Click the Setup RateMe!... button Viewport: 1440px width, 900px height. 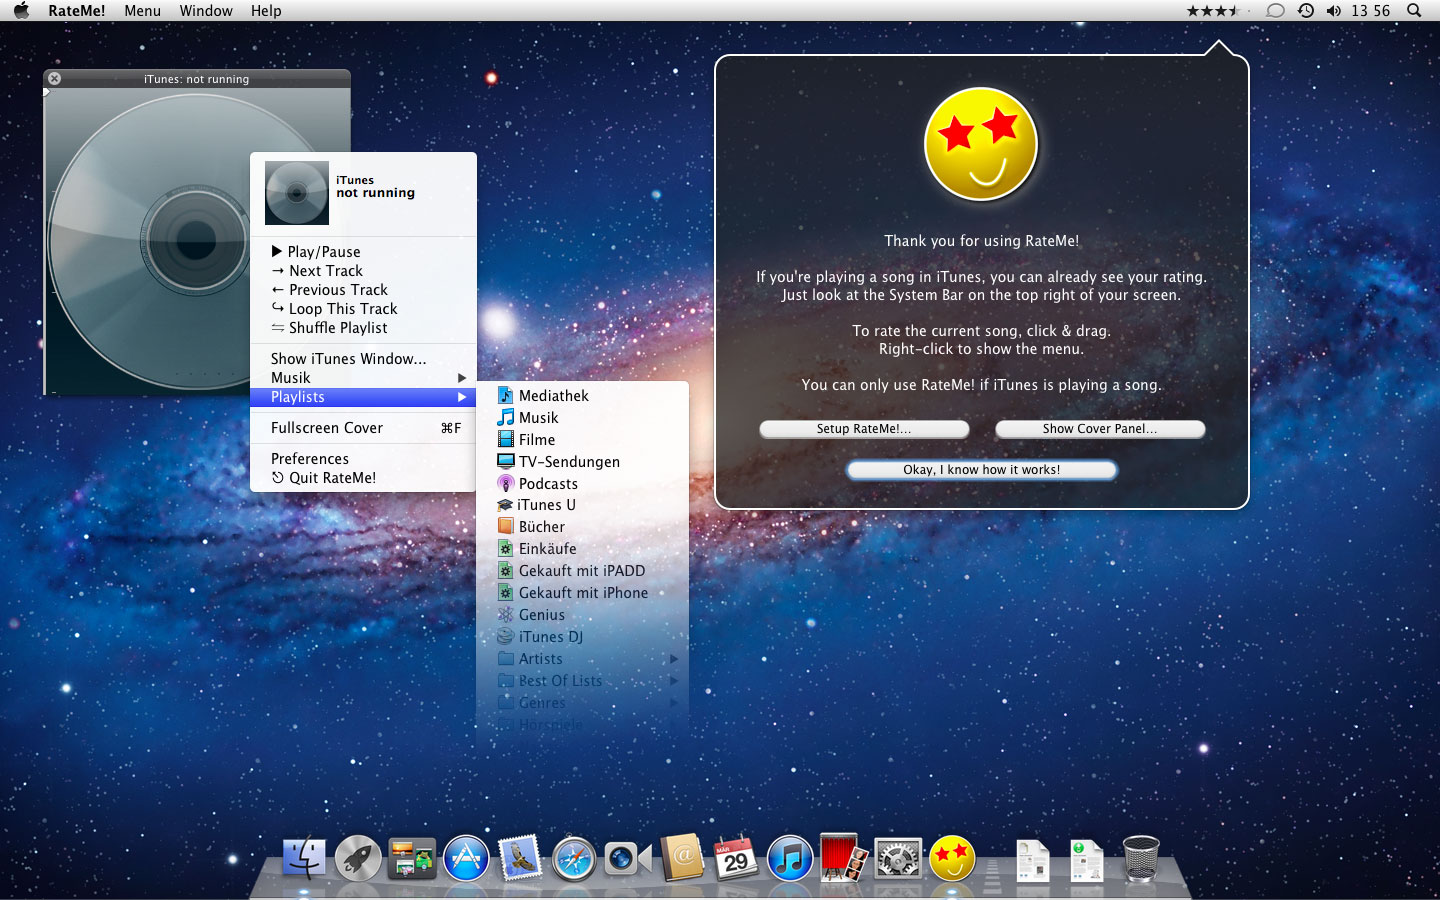(x=864, y=429)
